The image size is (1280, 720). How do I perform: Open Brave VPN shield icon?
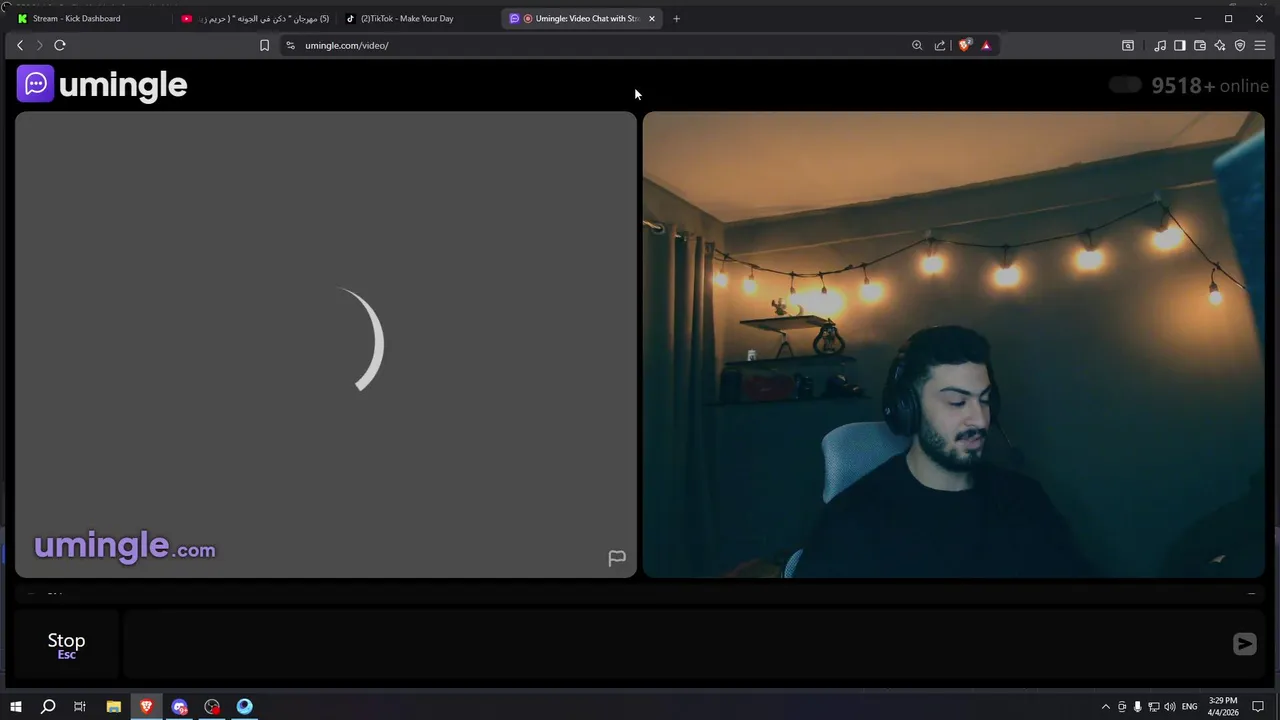(x=1240, y=45)
